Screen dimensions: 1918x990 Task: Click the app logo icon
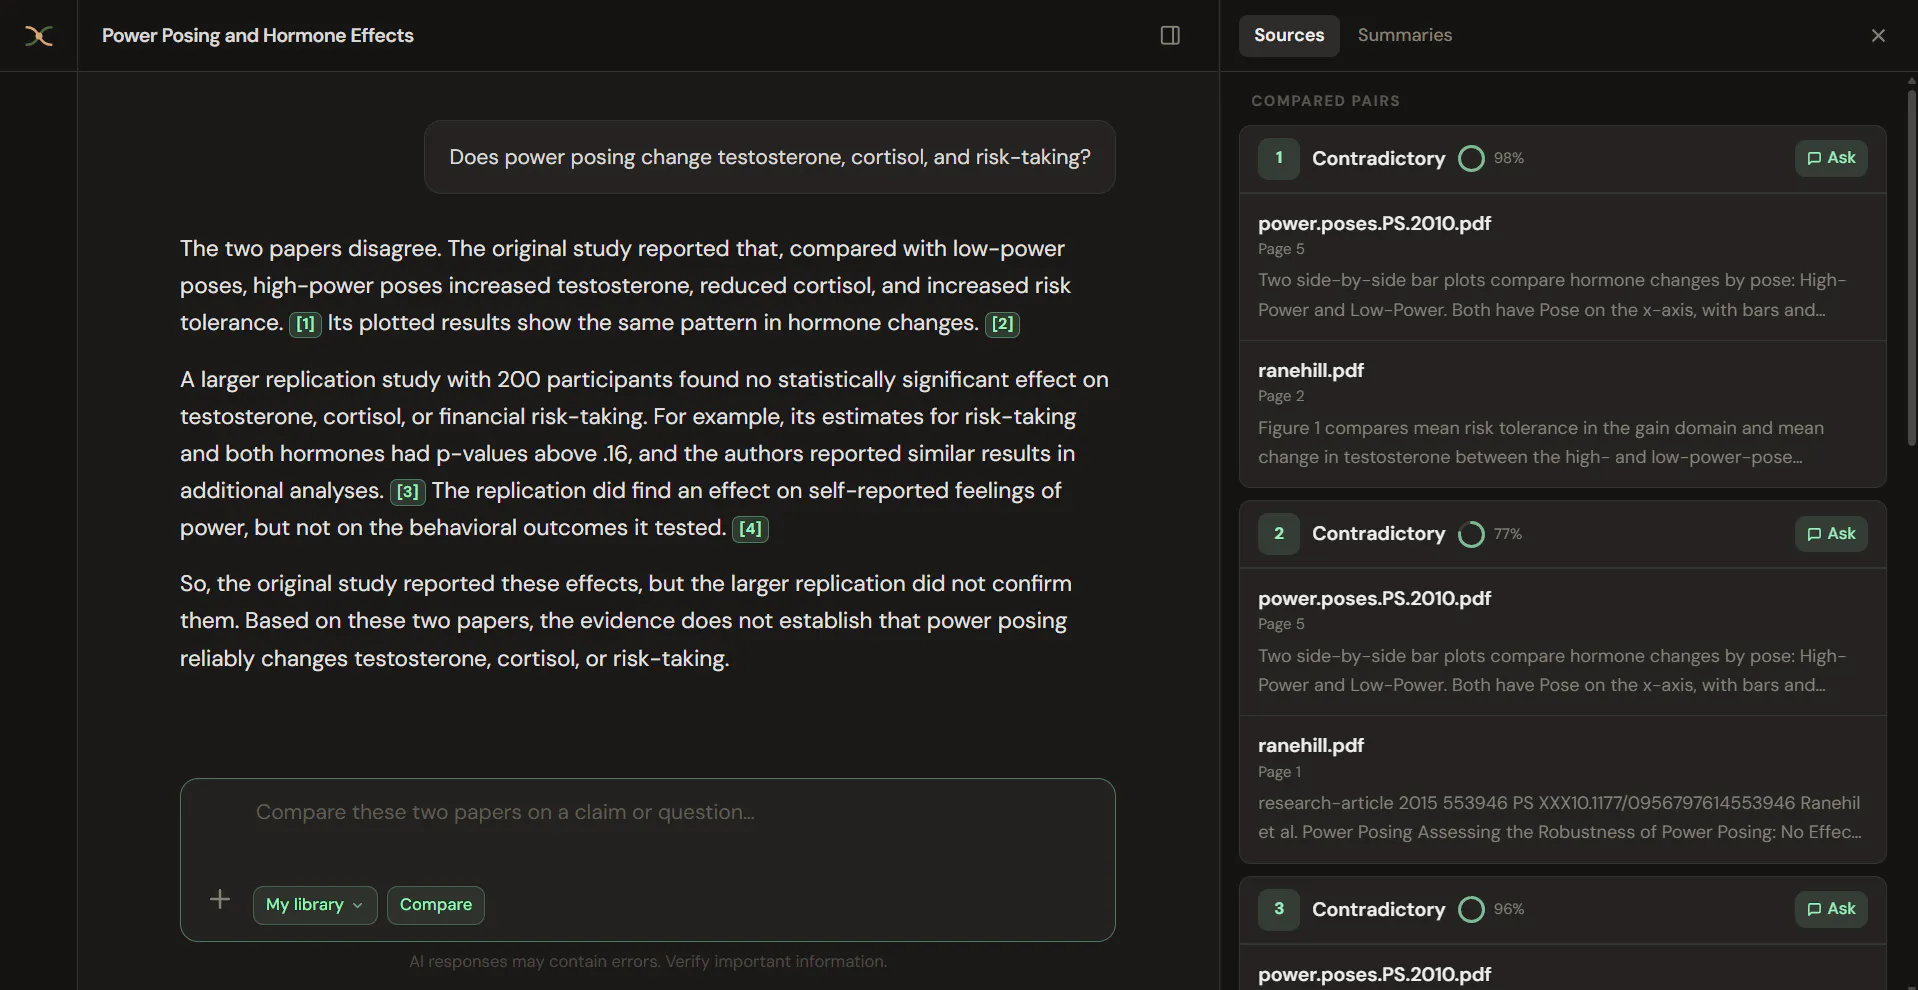pyautogui.click(x=38, y=36)
